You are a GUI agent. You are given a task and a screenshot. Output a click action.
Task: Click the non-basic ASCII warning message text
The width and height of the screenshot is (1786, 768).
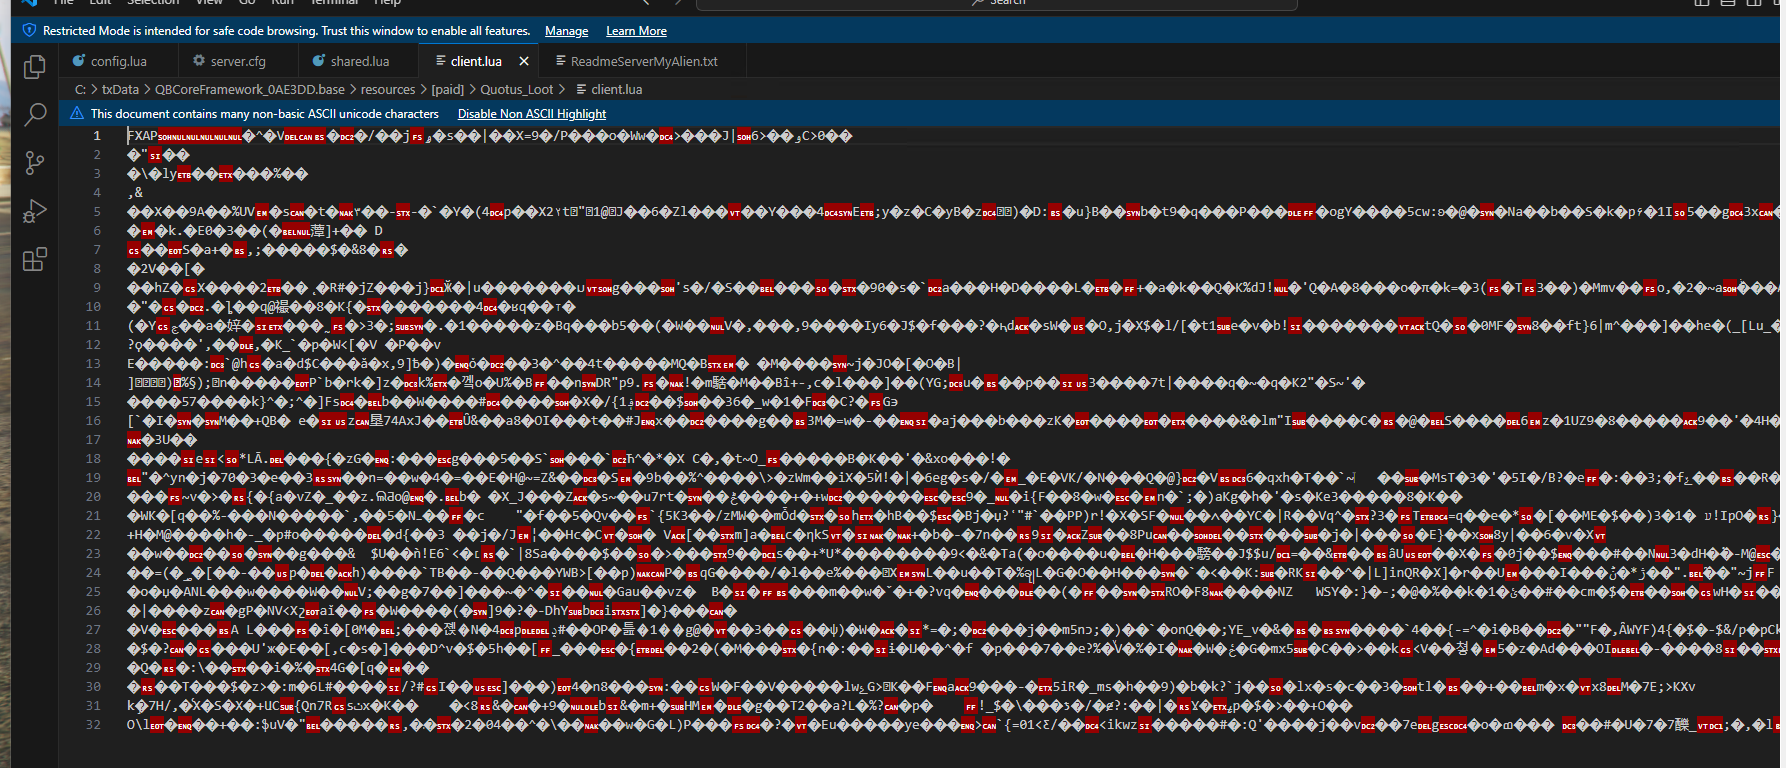point(265,114)
